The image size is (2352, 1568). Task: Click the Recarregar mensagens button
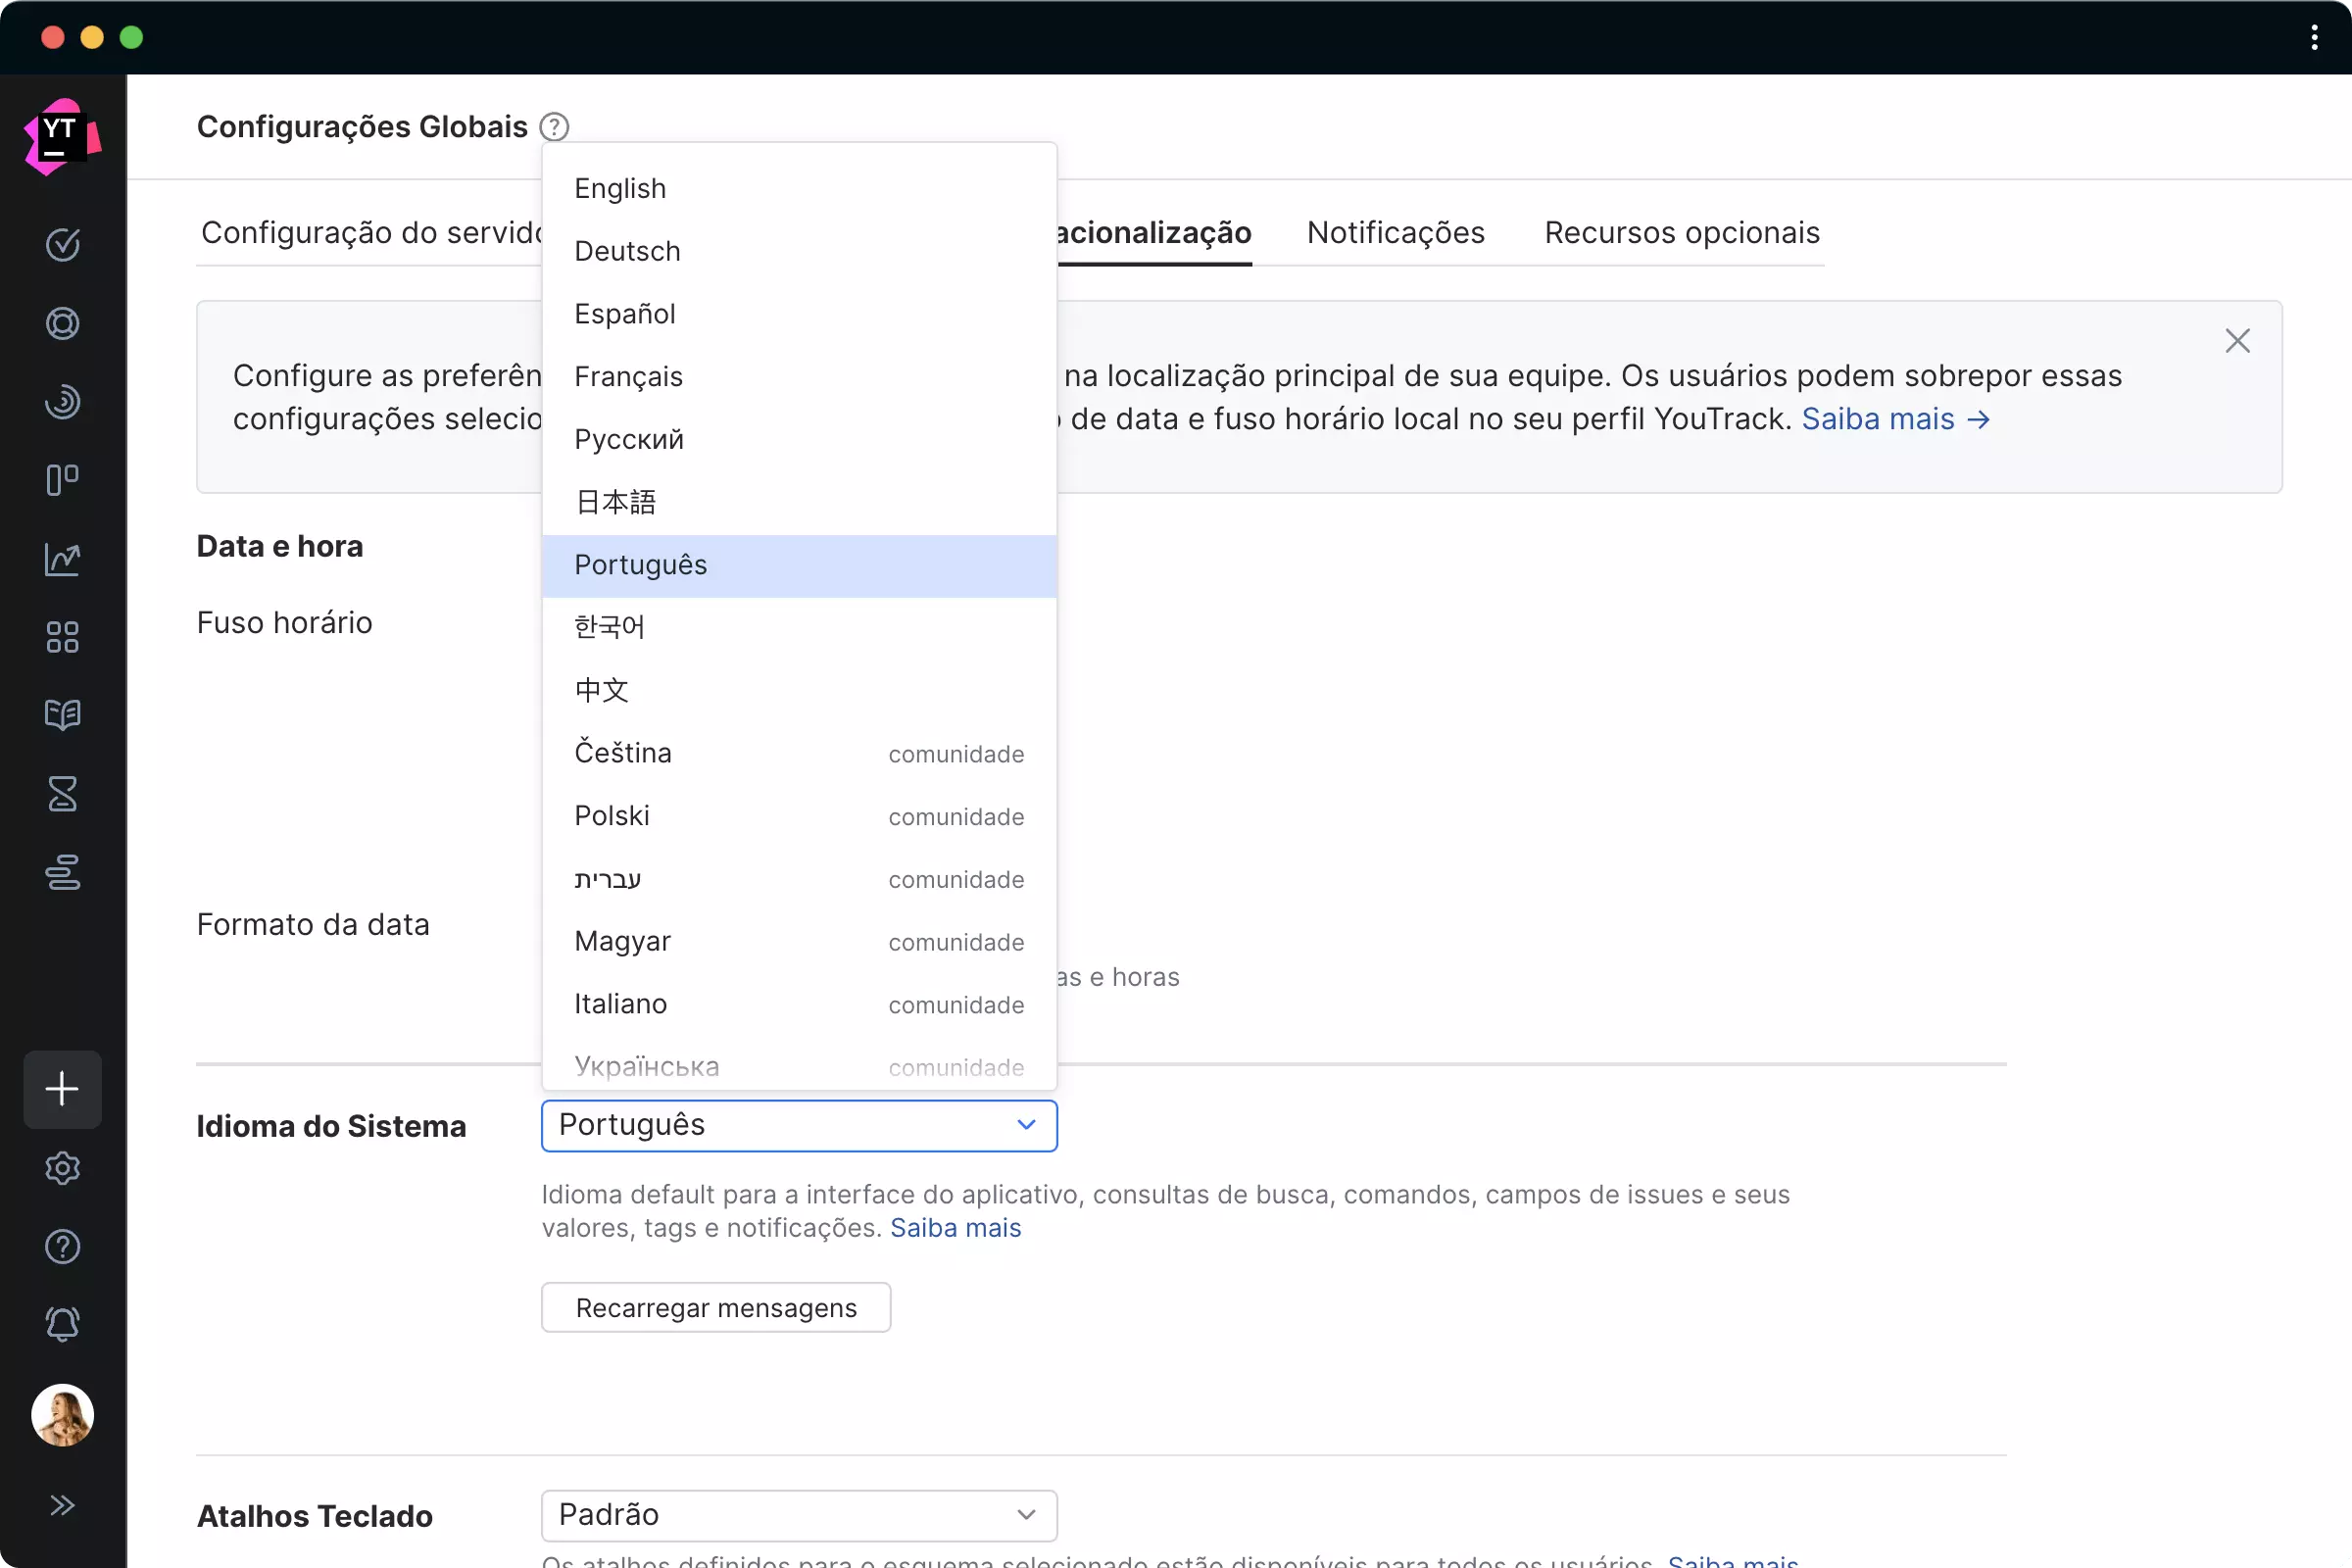(716, 1308)
